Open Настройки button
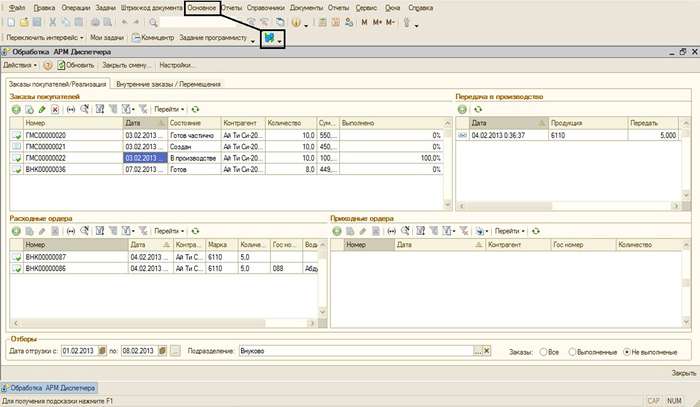Viewport: 700px width, 407px height. point(177,66)
